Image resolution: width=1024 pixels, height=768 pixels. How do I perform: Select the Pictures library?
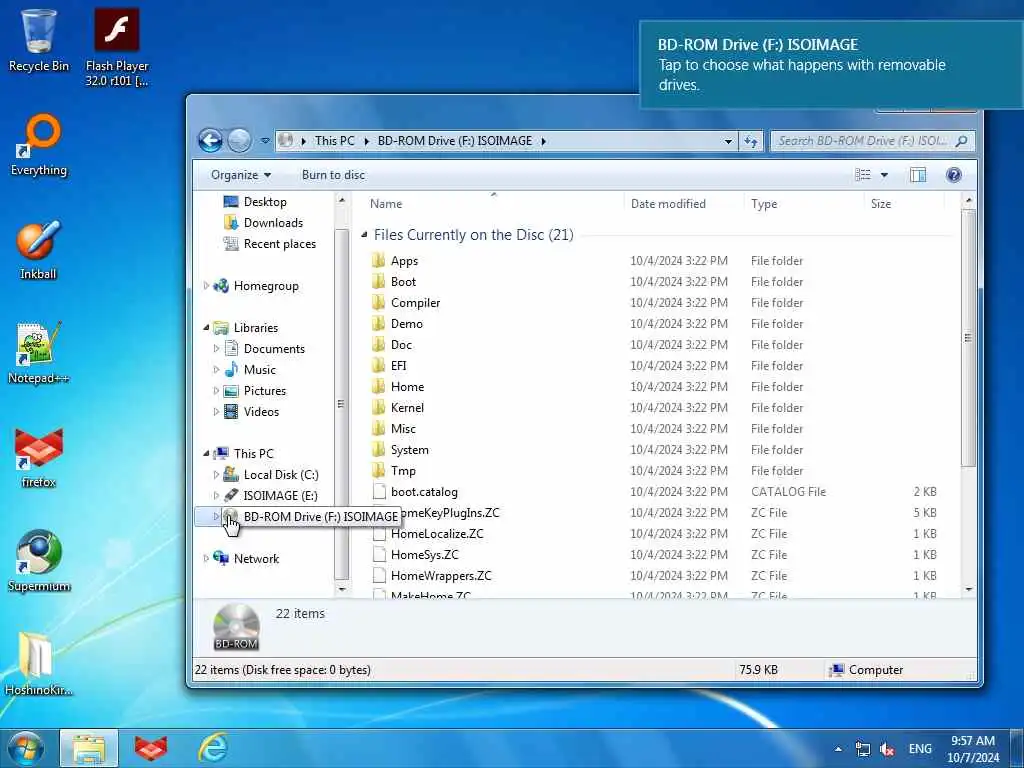click(x=264, y=391)
